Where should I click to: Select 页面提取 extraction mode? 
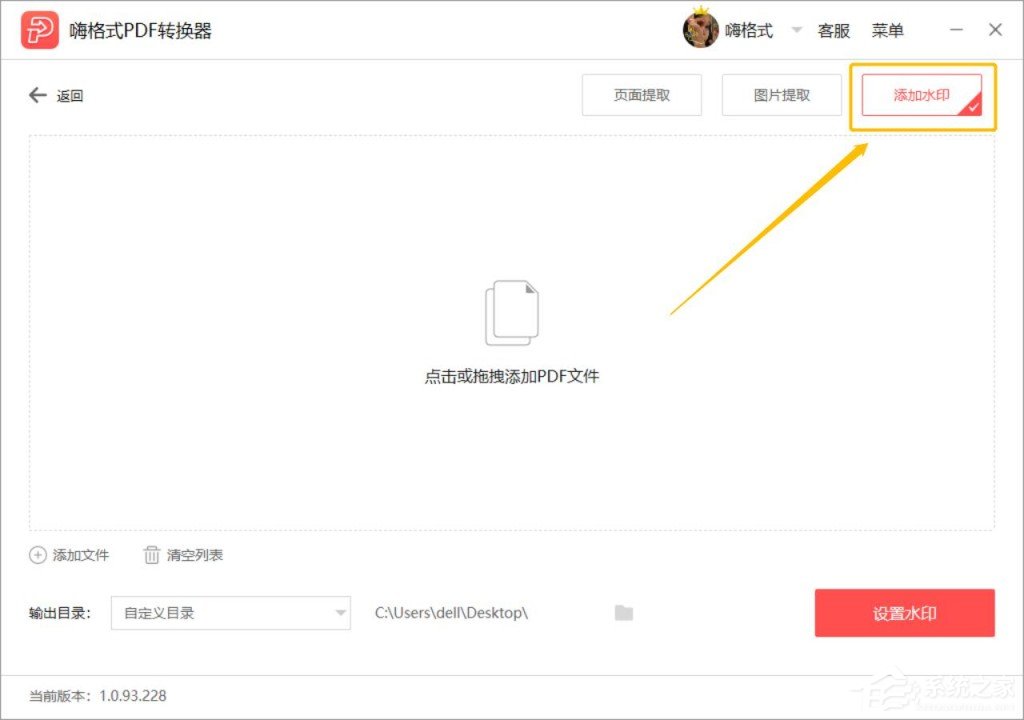(641, 95)
